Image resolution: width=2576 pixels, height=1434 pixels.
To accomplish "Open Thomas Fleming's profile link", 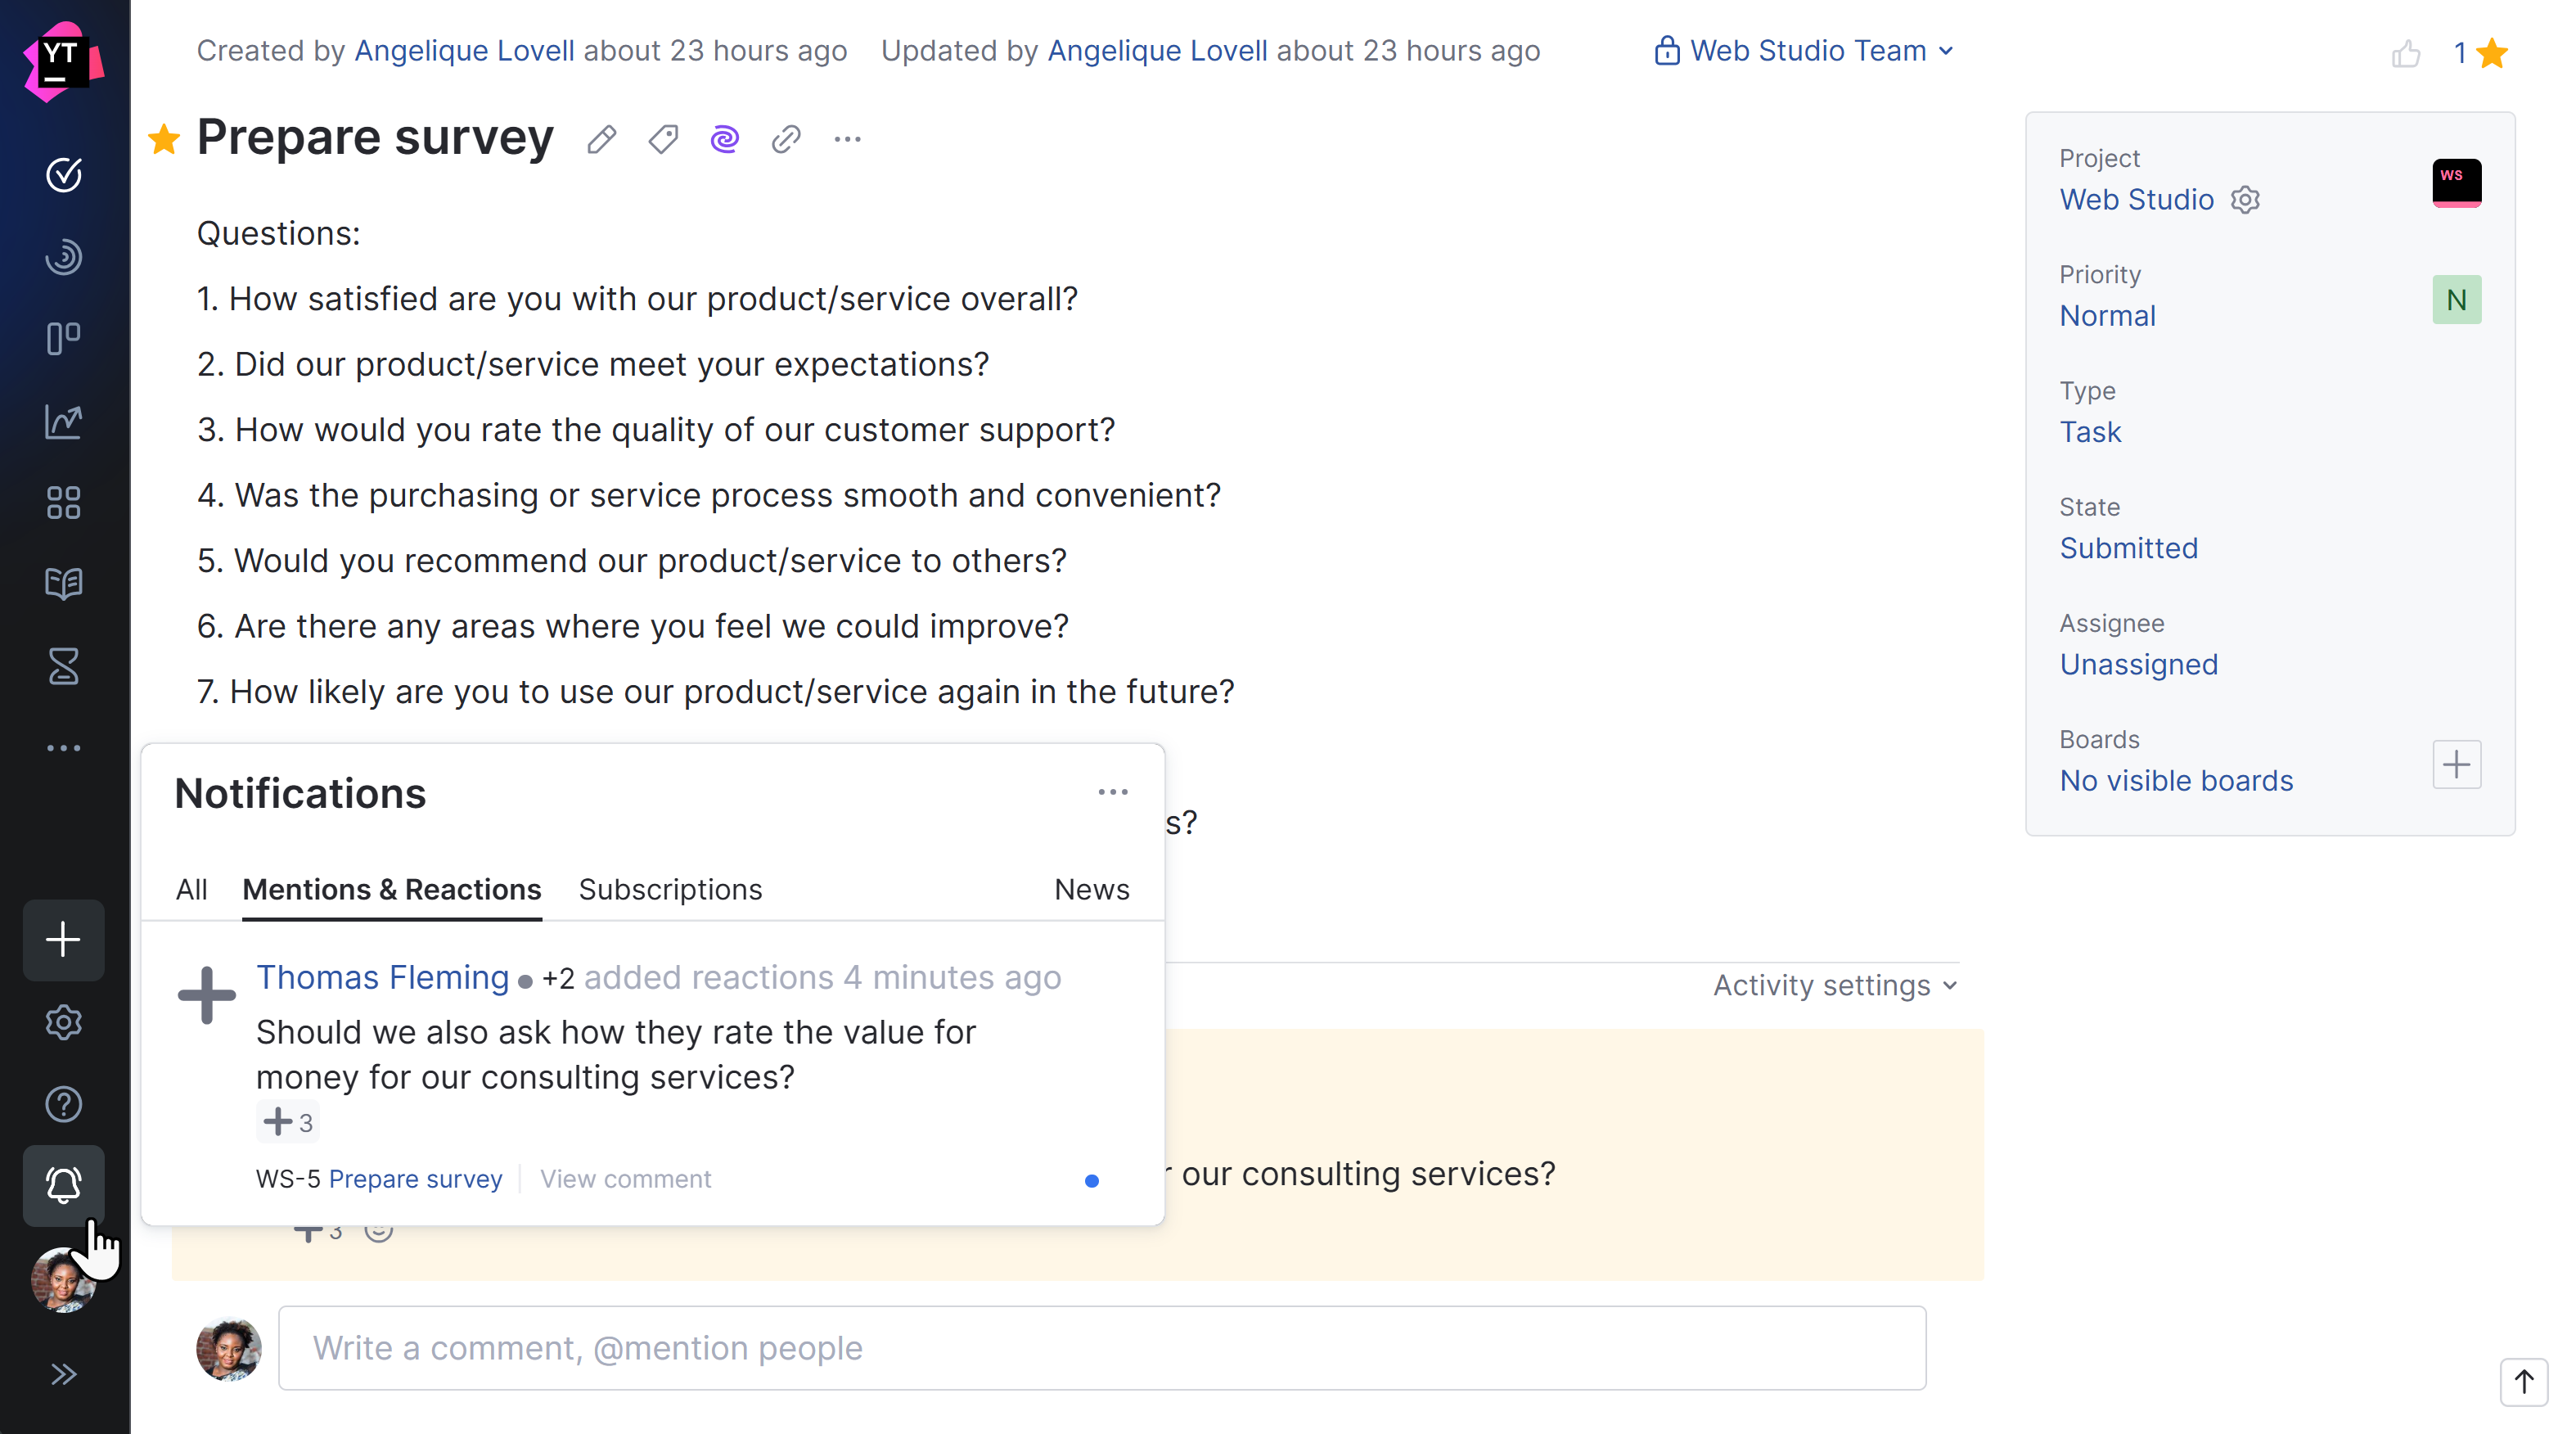I will coord(382,977).
